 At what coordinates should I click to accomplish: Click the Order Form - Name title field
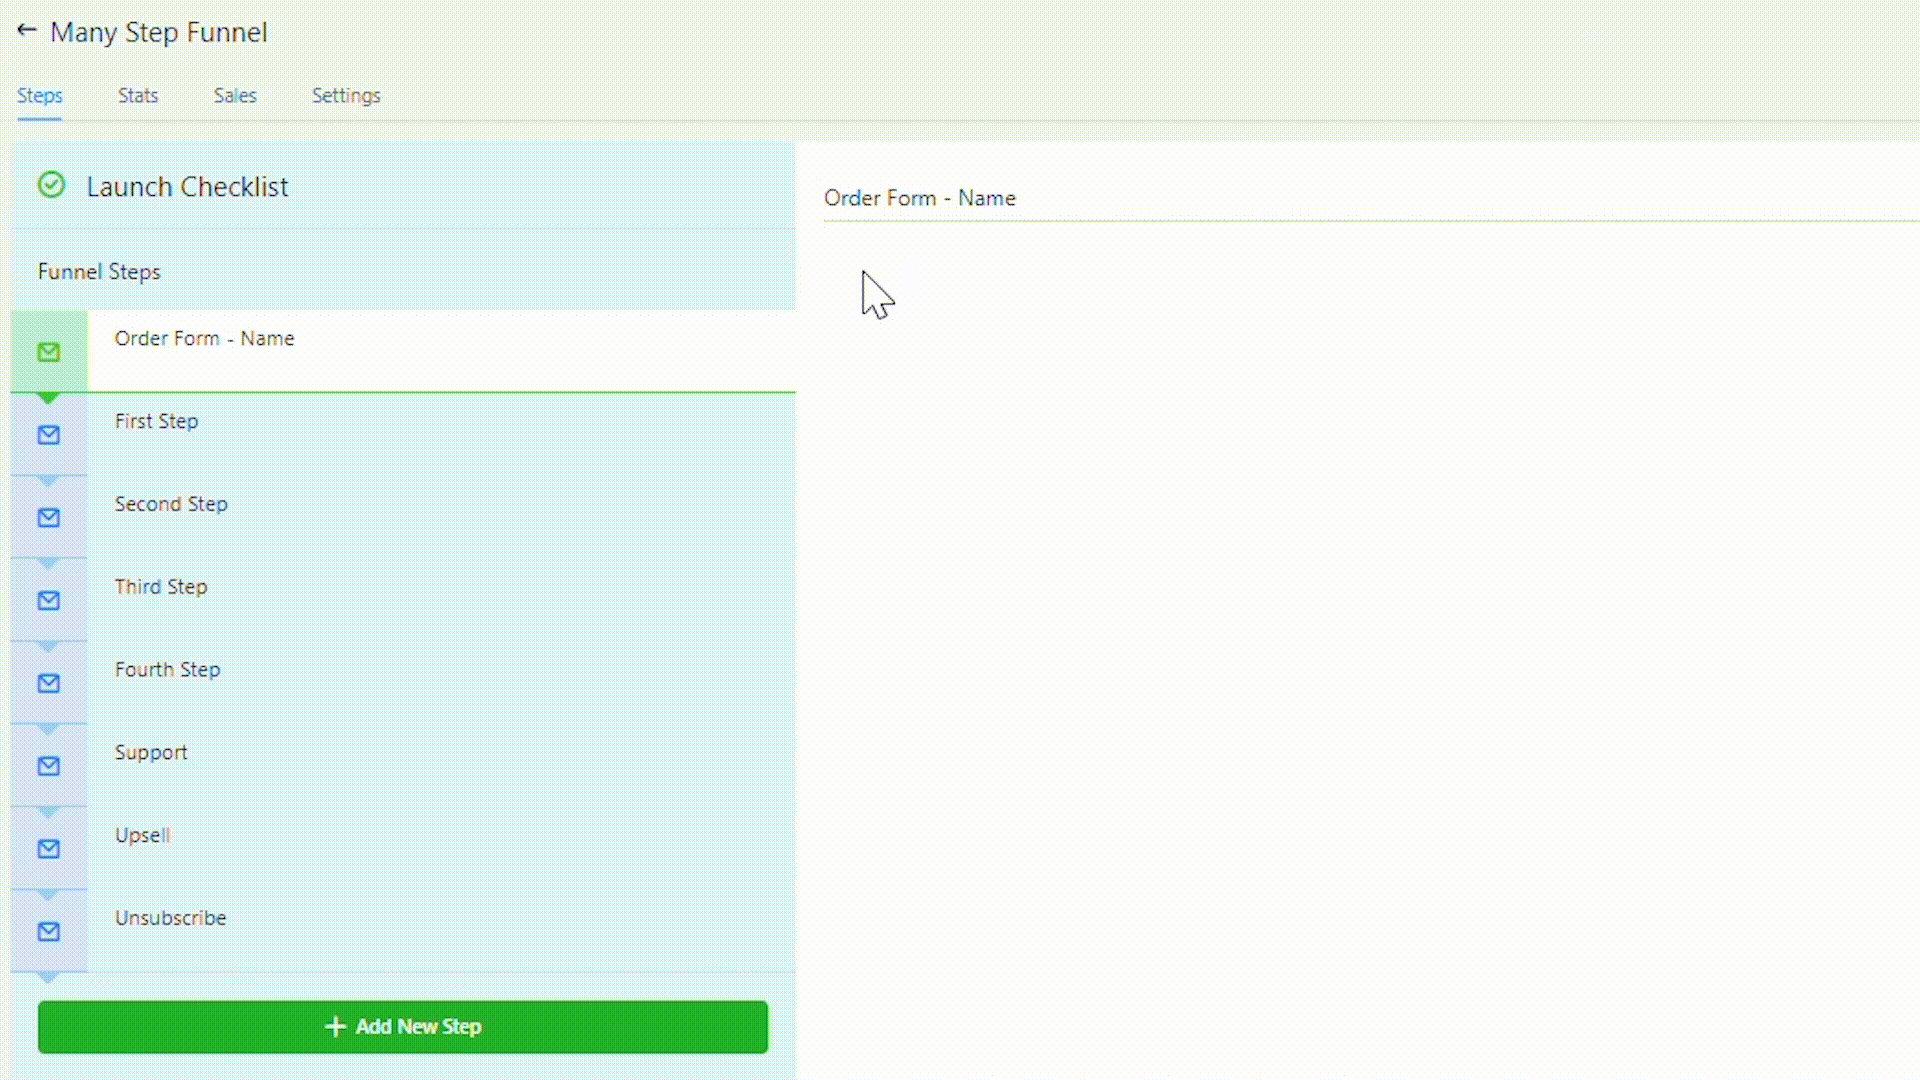pyautogui.click(x=920, y=198)
